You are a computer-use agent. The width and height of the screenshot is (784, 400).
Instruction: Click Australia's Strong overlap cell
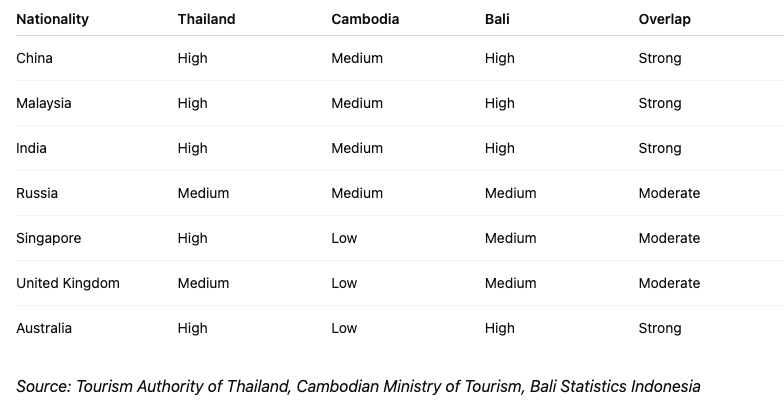(x=660, y=328)
